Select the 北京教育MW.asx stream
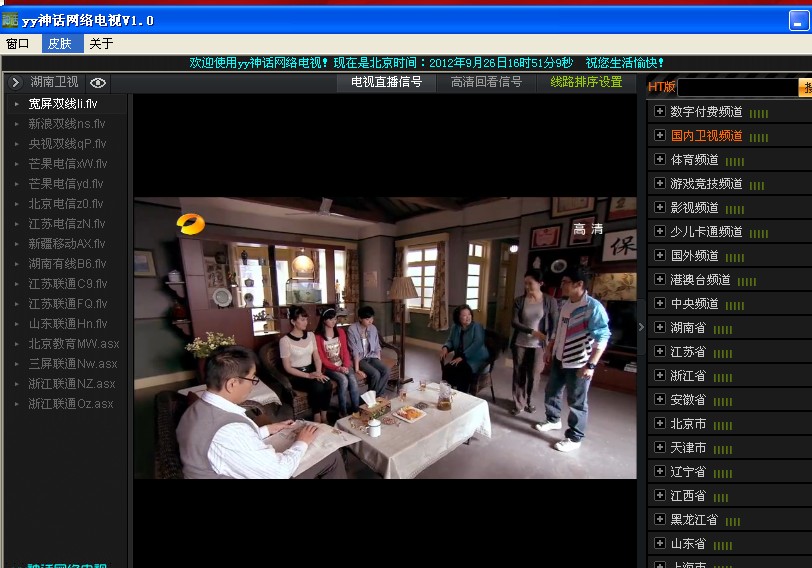 coord(73,344)
